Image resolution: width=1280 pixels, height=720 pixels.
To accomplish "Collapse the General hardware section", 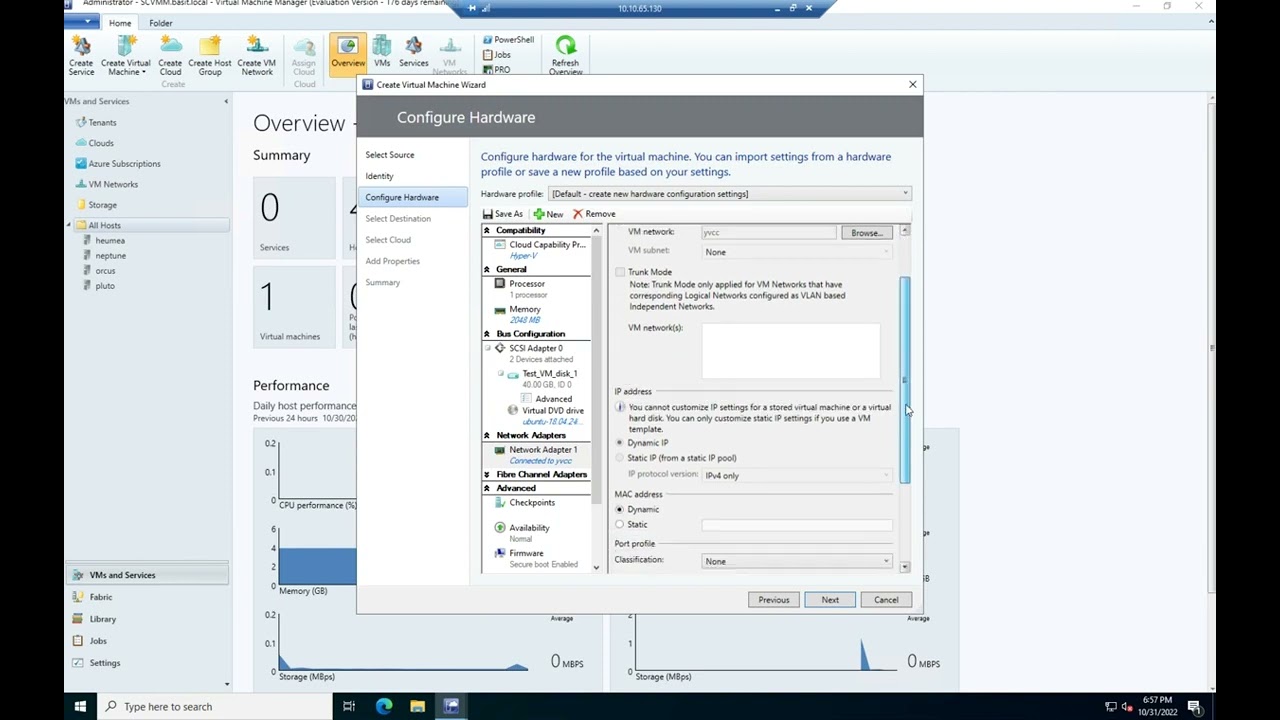I will click(x=487, y=270).
